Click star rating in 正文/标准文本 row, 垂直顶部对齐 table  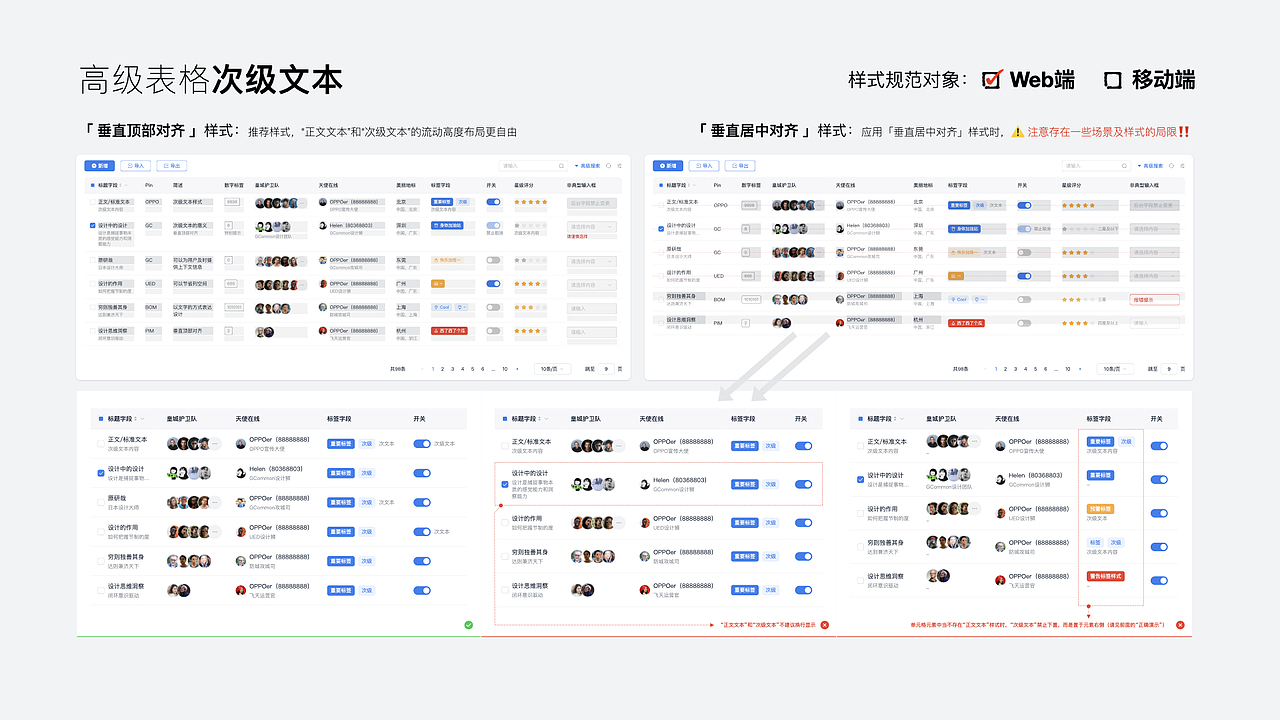(531, 202)
